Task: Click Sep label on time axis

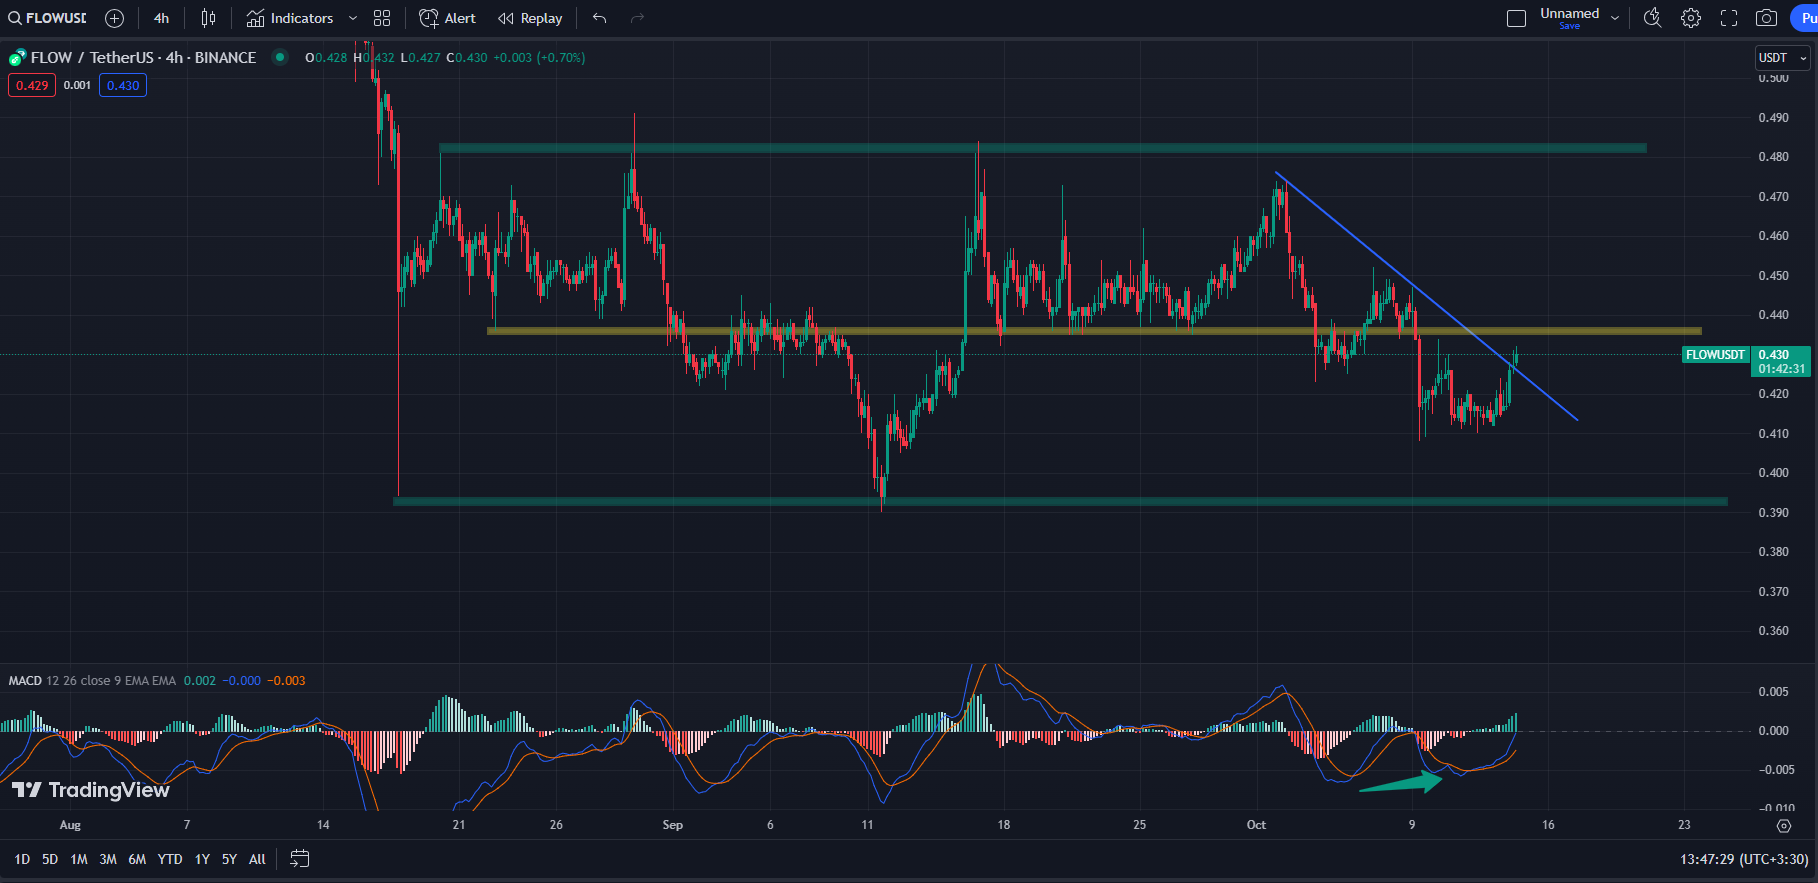Action: (x=672, y=825)
